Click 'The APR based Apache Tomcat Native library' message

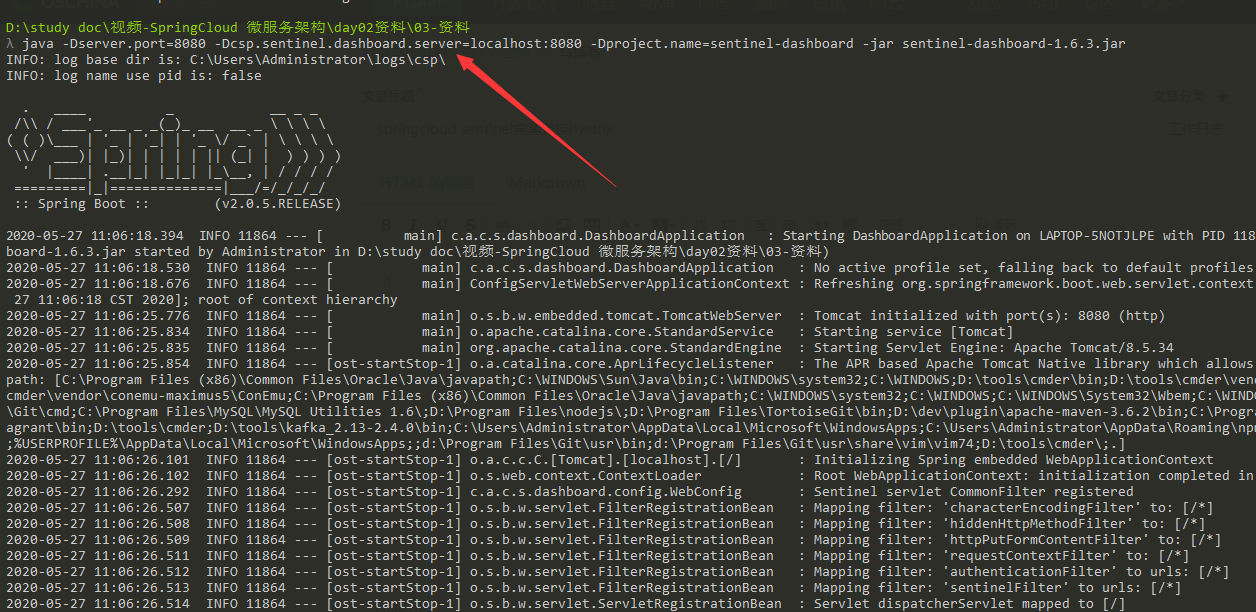click(1033, 364)
